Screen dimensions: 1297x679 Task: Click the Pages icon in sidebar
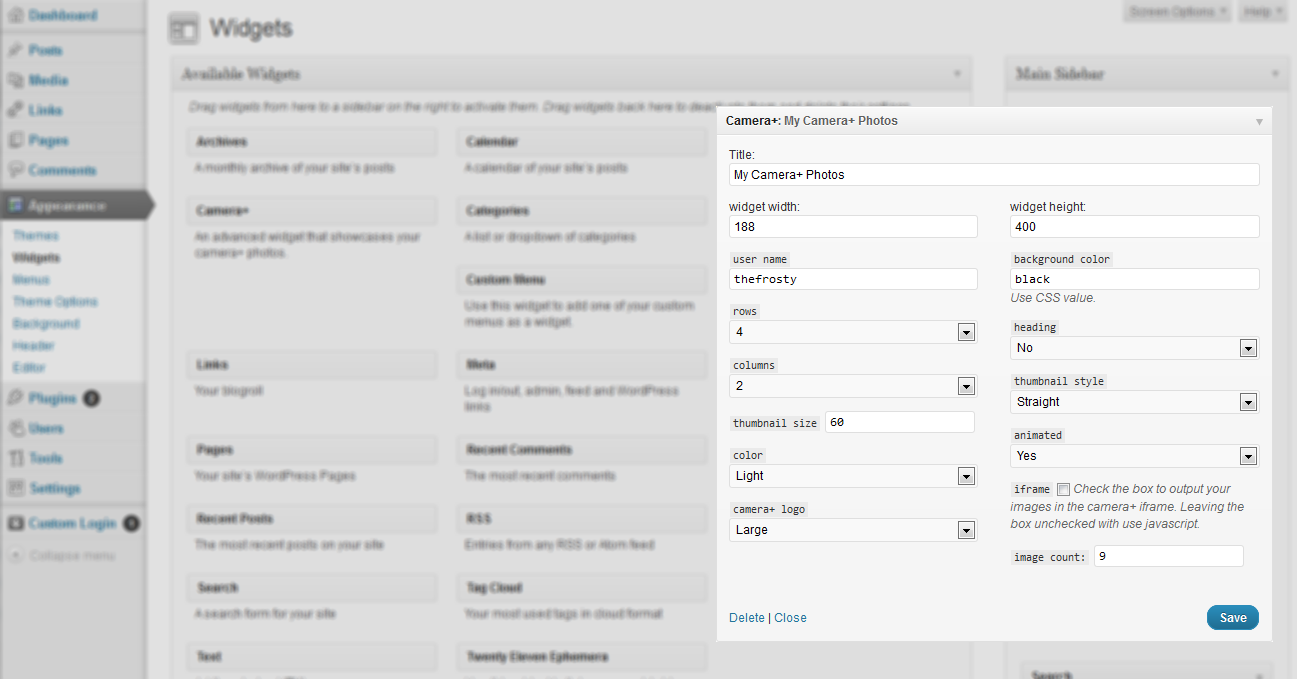pos(16,140)
